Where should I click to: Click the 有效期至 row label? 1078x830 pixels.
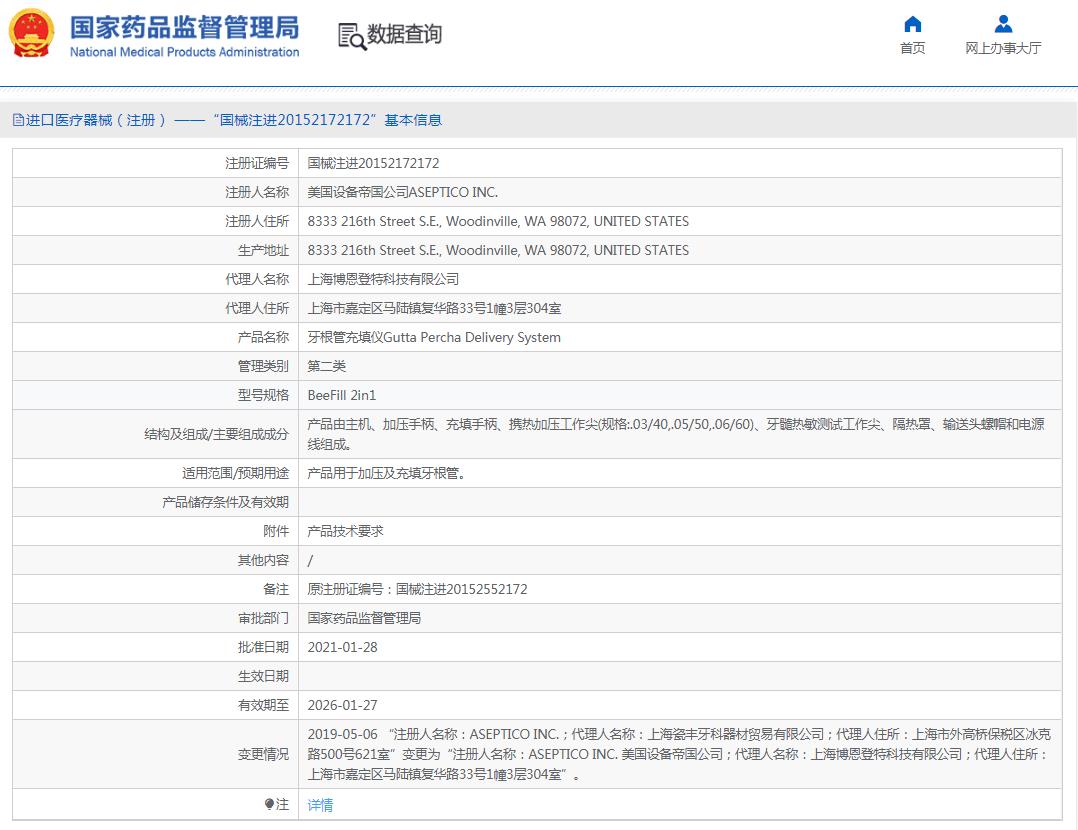click(263, 705)
